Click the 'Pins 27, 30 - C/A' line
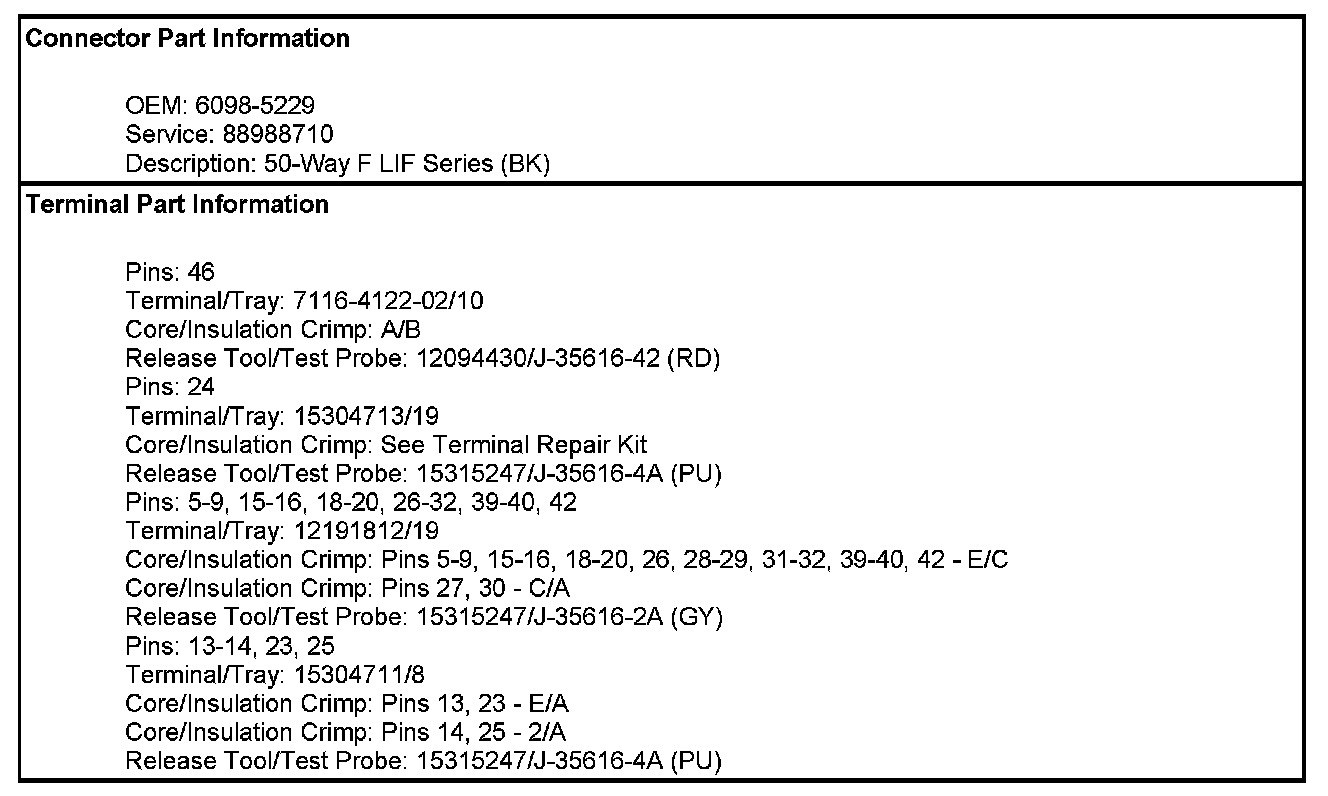 (x=347, y=588)
